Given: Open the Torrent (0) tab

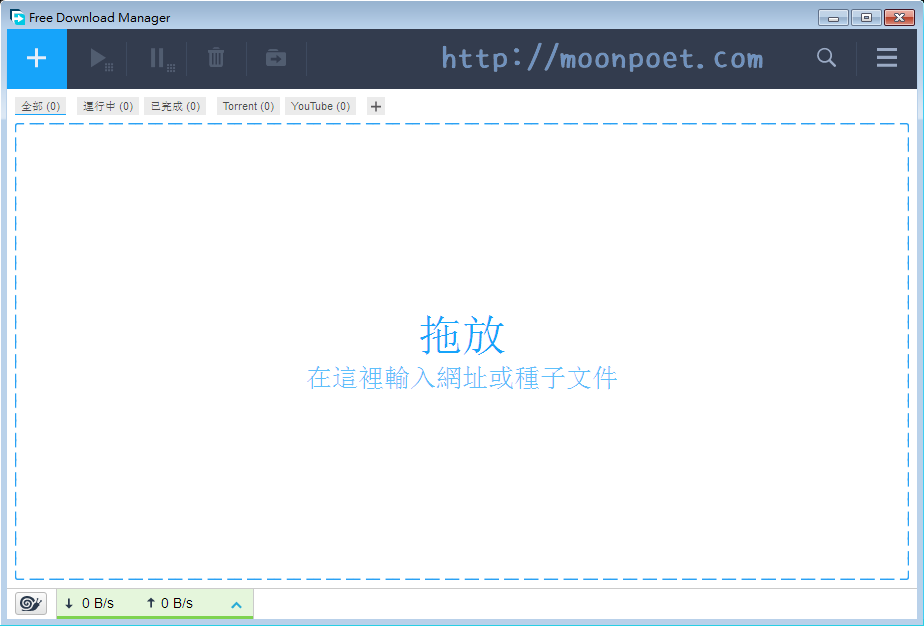Looking at the screenshot, I should pos(248,106).
